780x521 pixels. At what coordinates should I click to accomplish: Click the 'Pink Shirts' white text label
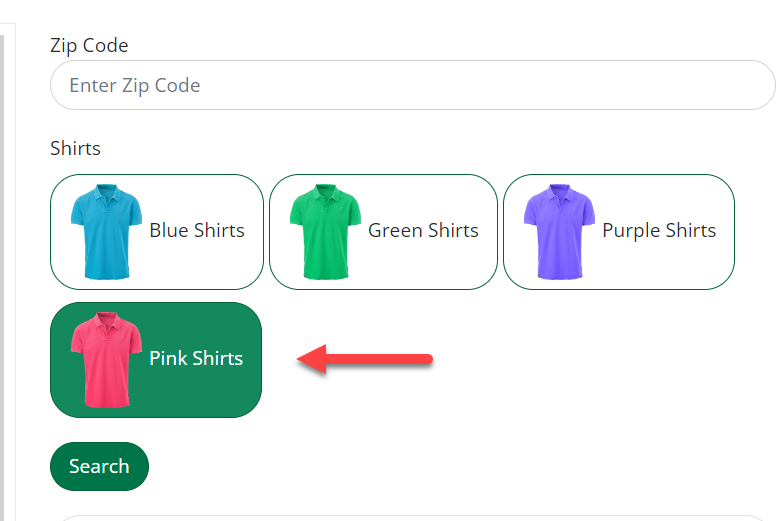[196, 358]
